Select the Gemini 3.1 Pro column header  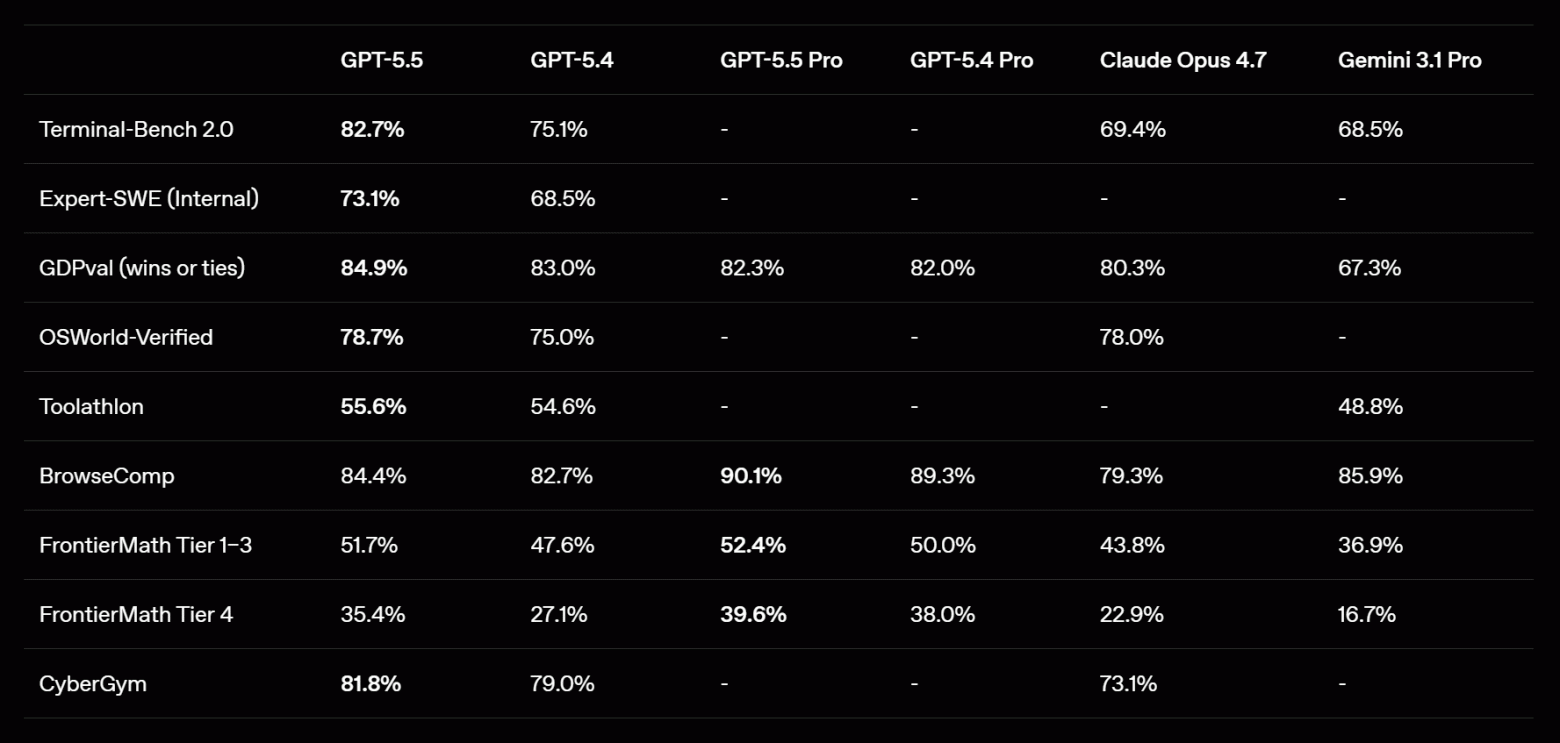pos(1409,60)
